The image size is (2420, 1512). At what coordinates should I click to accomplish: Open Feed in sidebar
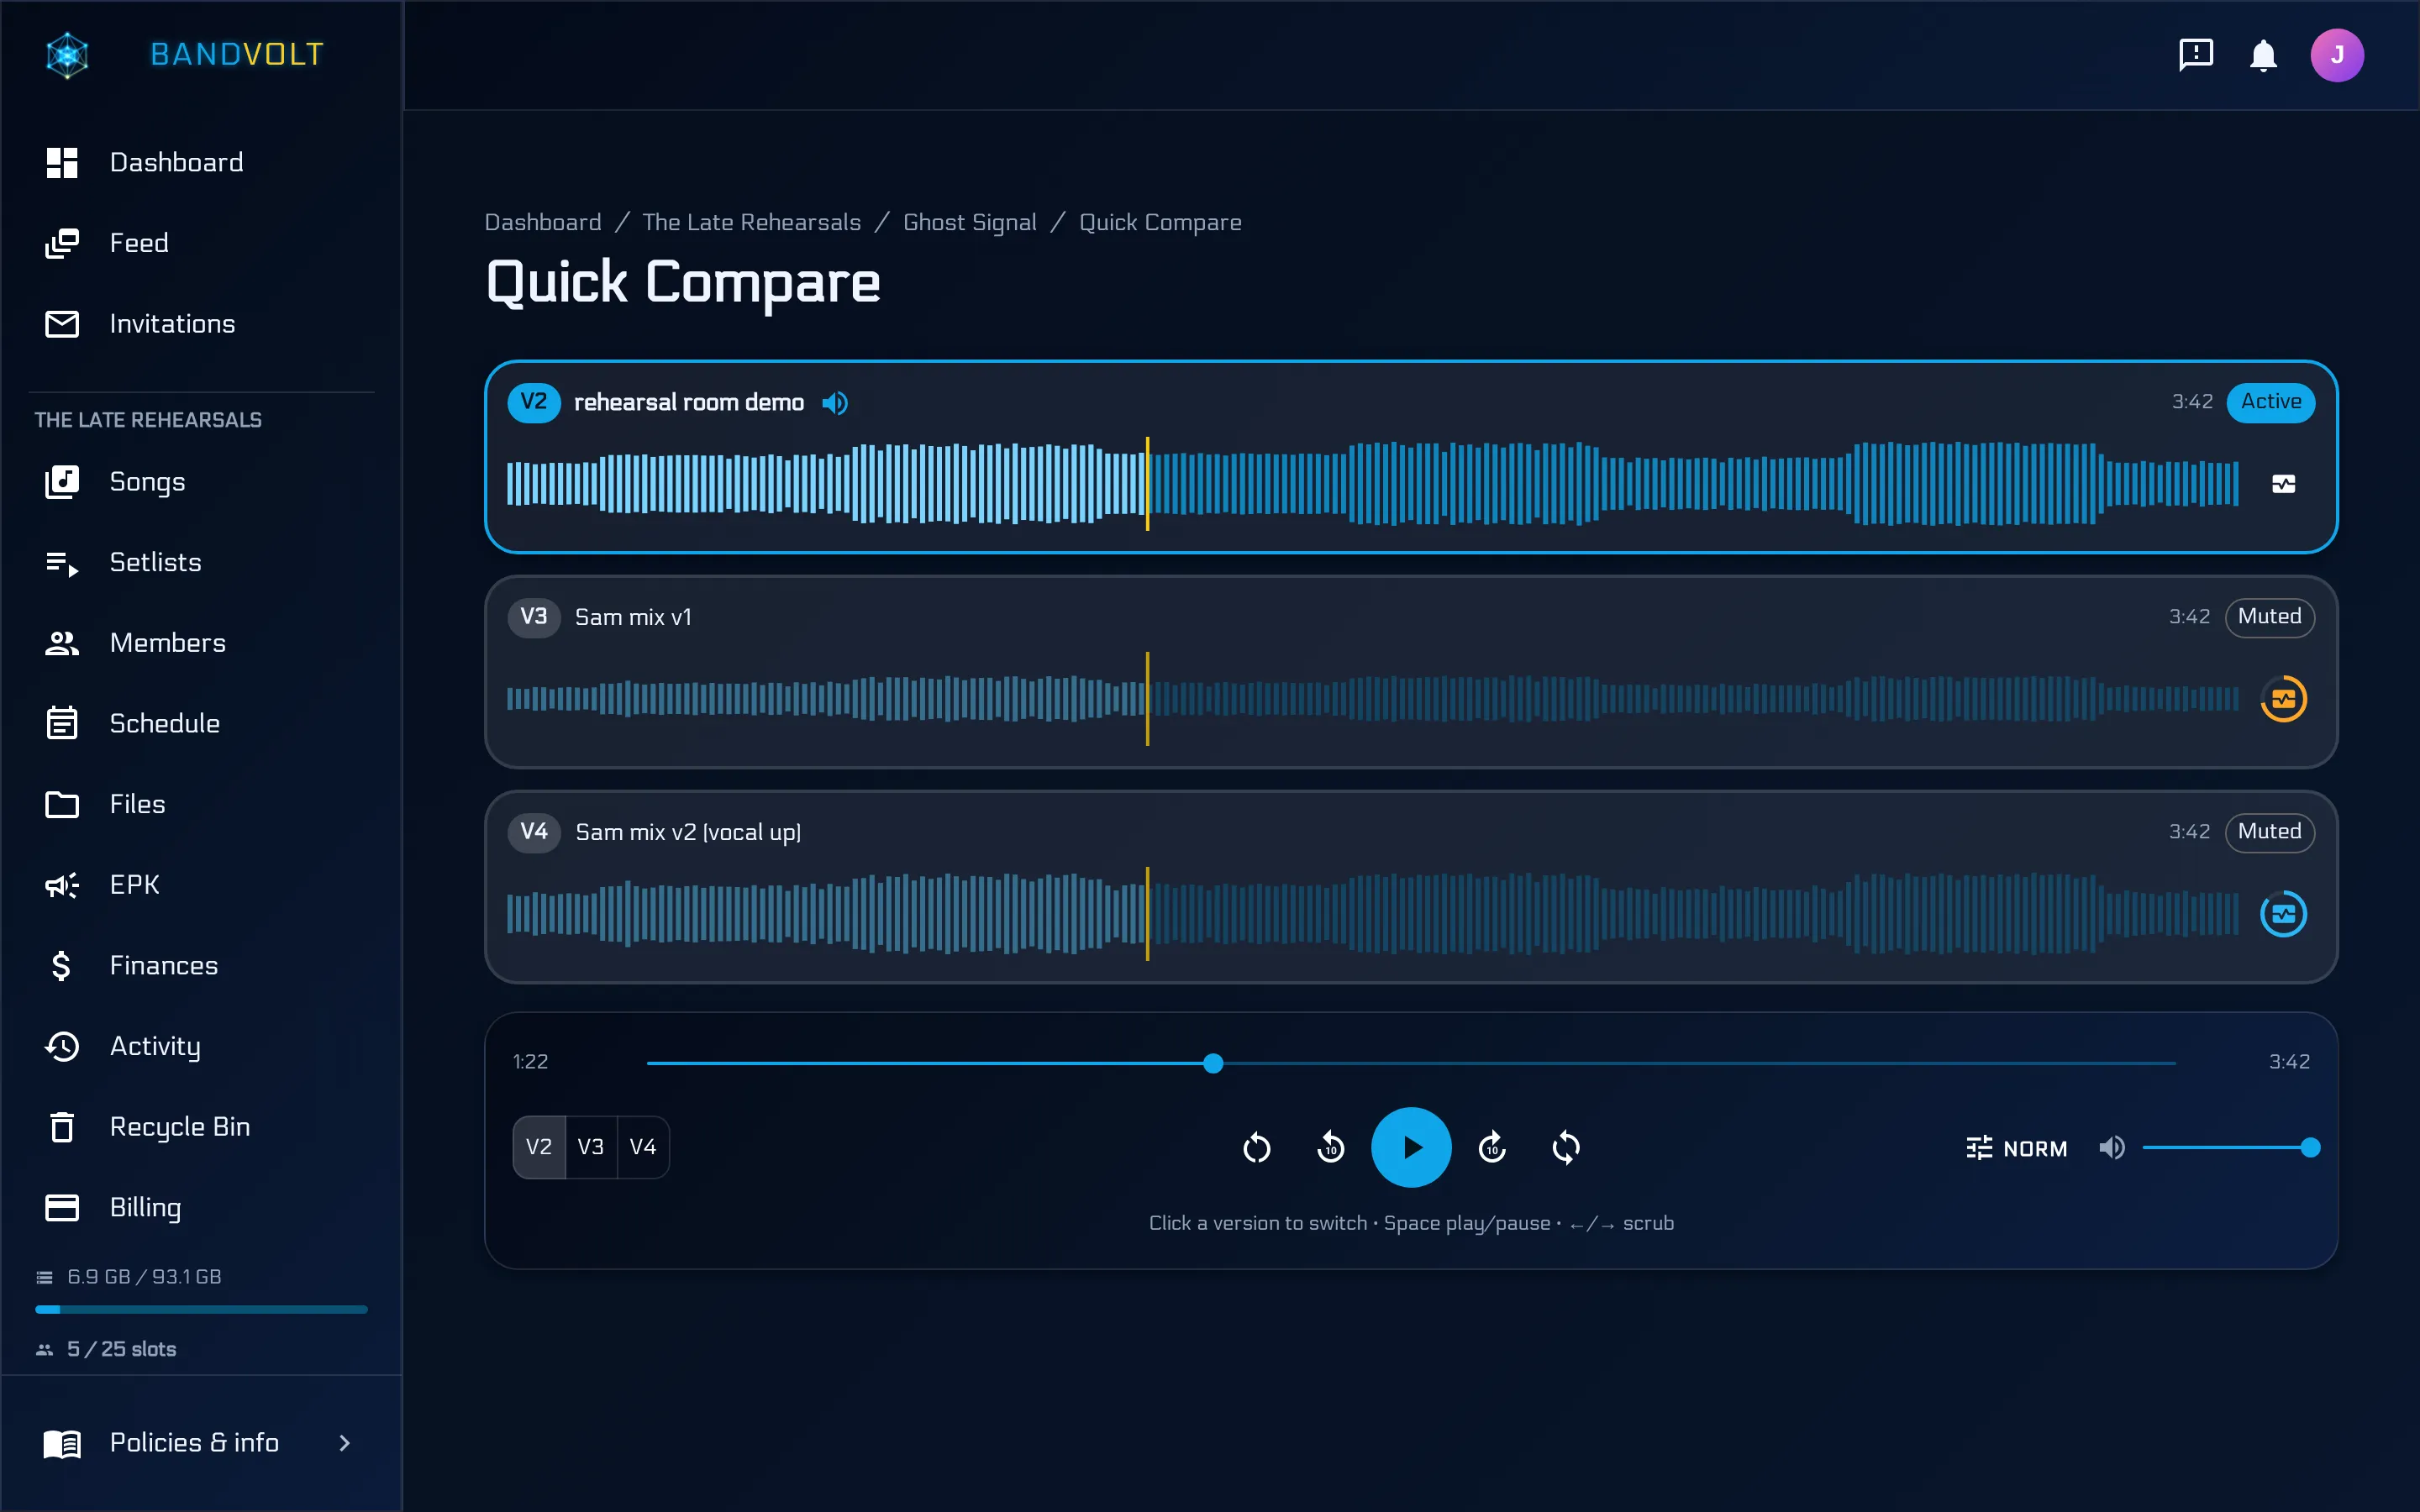pos(201,243)
